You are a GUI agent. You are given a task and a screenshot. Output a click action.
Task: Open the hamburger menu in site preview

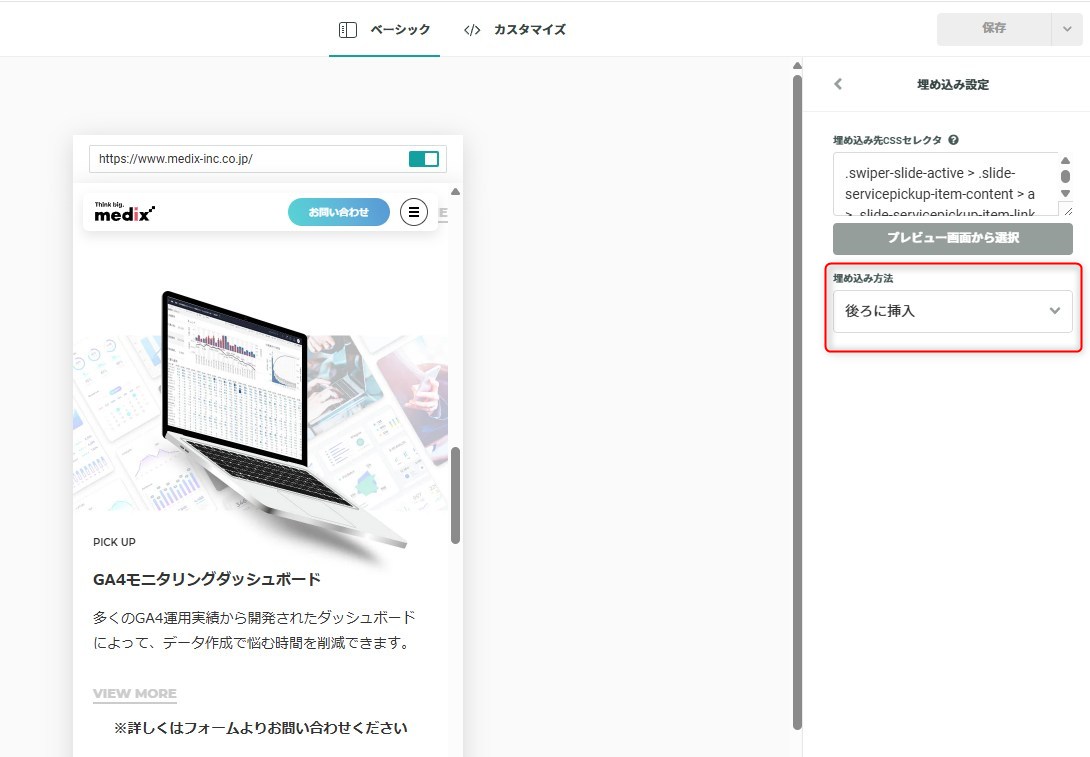tap(414, 212)
